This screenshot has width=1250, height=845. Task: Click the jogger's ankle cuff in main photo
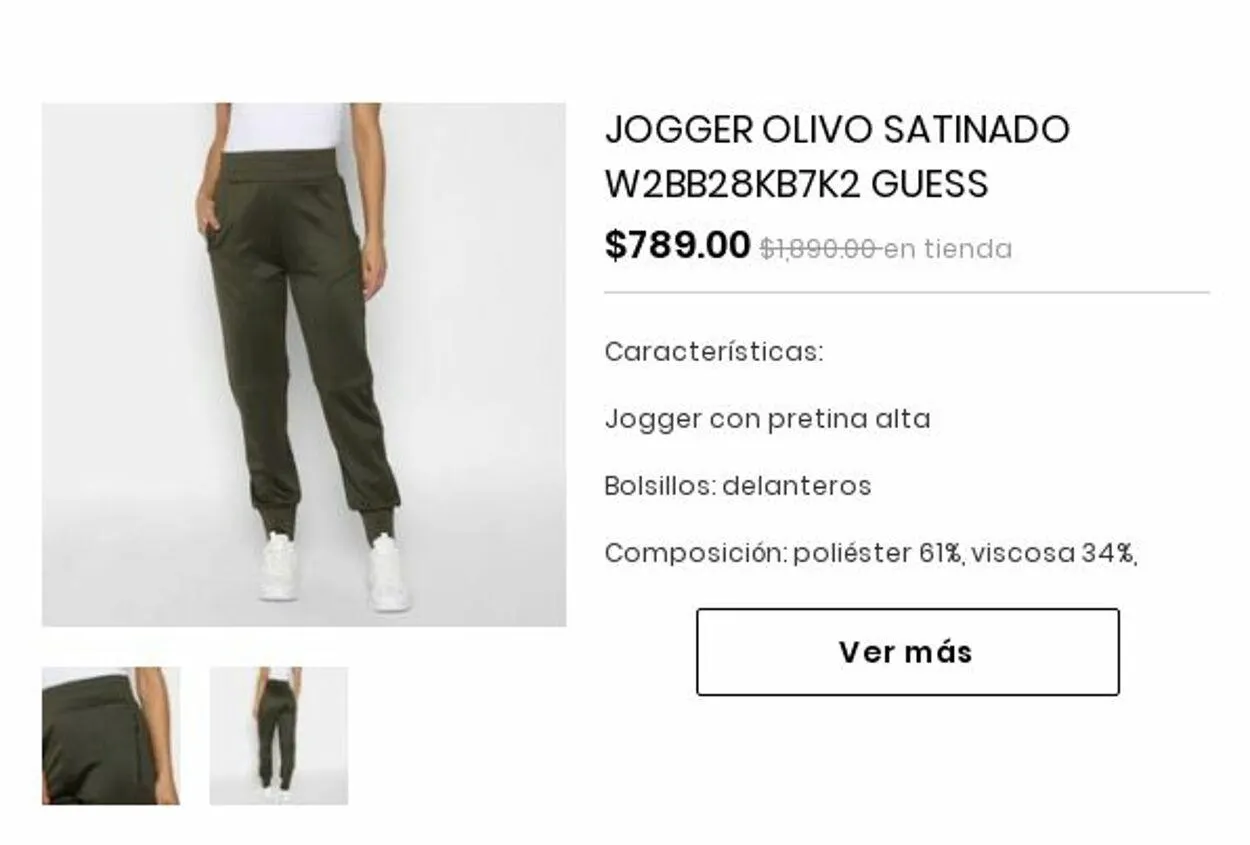pos(276,520)
